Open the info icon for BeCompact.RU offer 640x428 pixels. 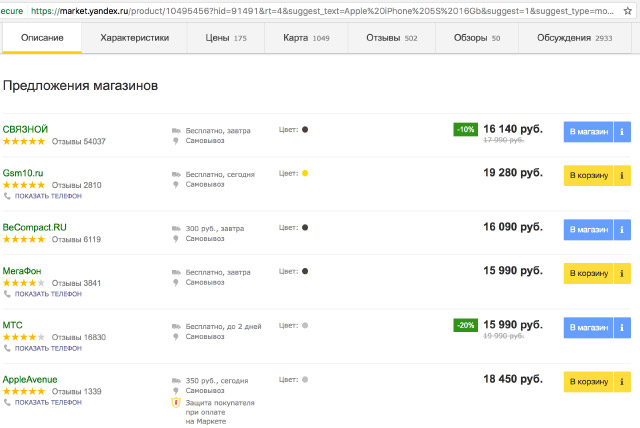pyautogui.click(x=622, y=230)
